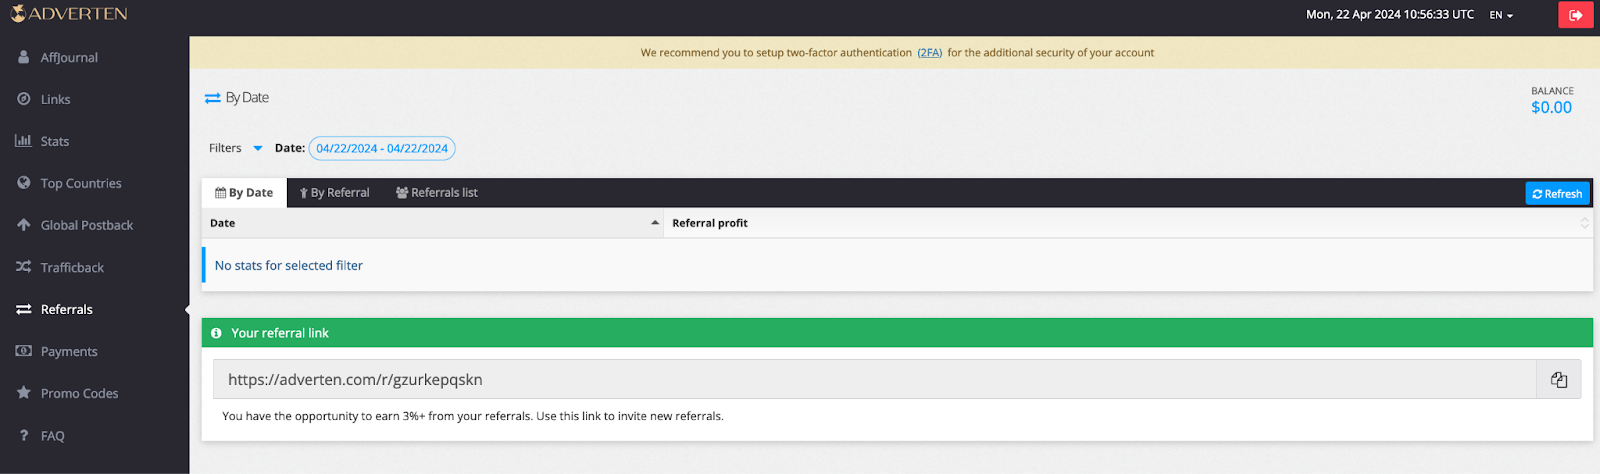This screenshot has width=1600, height=474.
Task: Click the 'No stats for selected filter' message
Action: click(x=289, y=265)
